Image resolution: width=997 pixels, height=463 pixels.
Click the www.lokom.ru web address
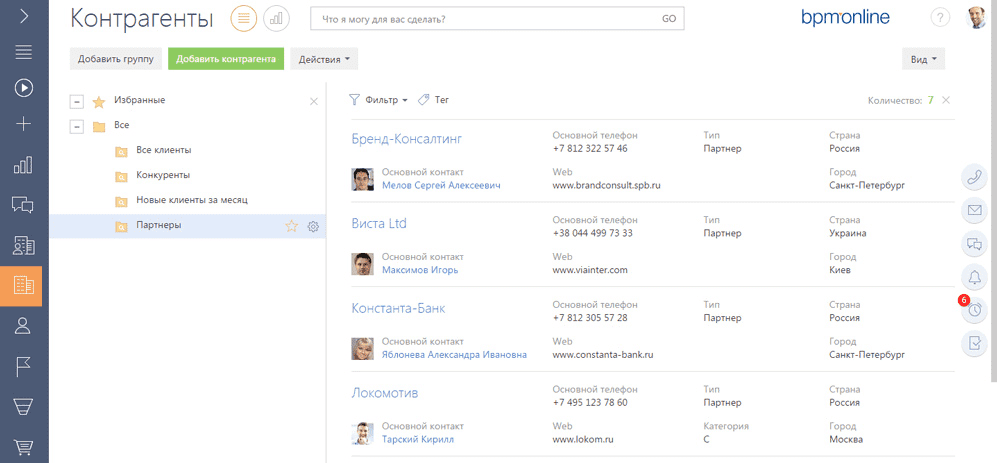pos(583,439)
